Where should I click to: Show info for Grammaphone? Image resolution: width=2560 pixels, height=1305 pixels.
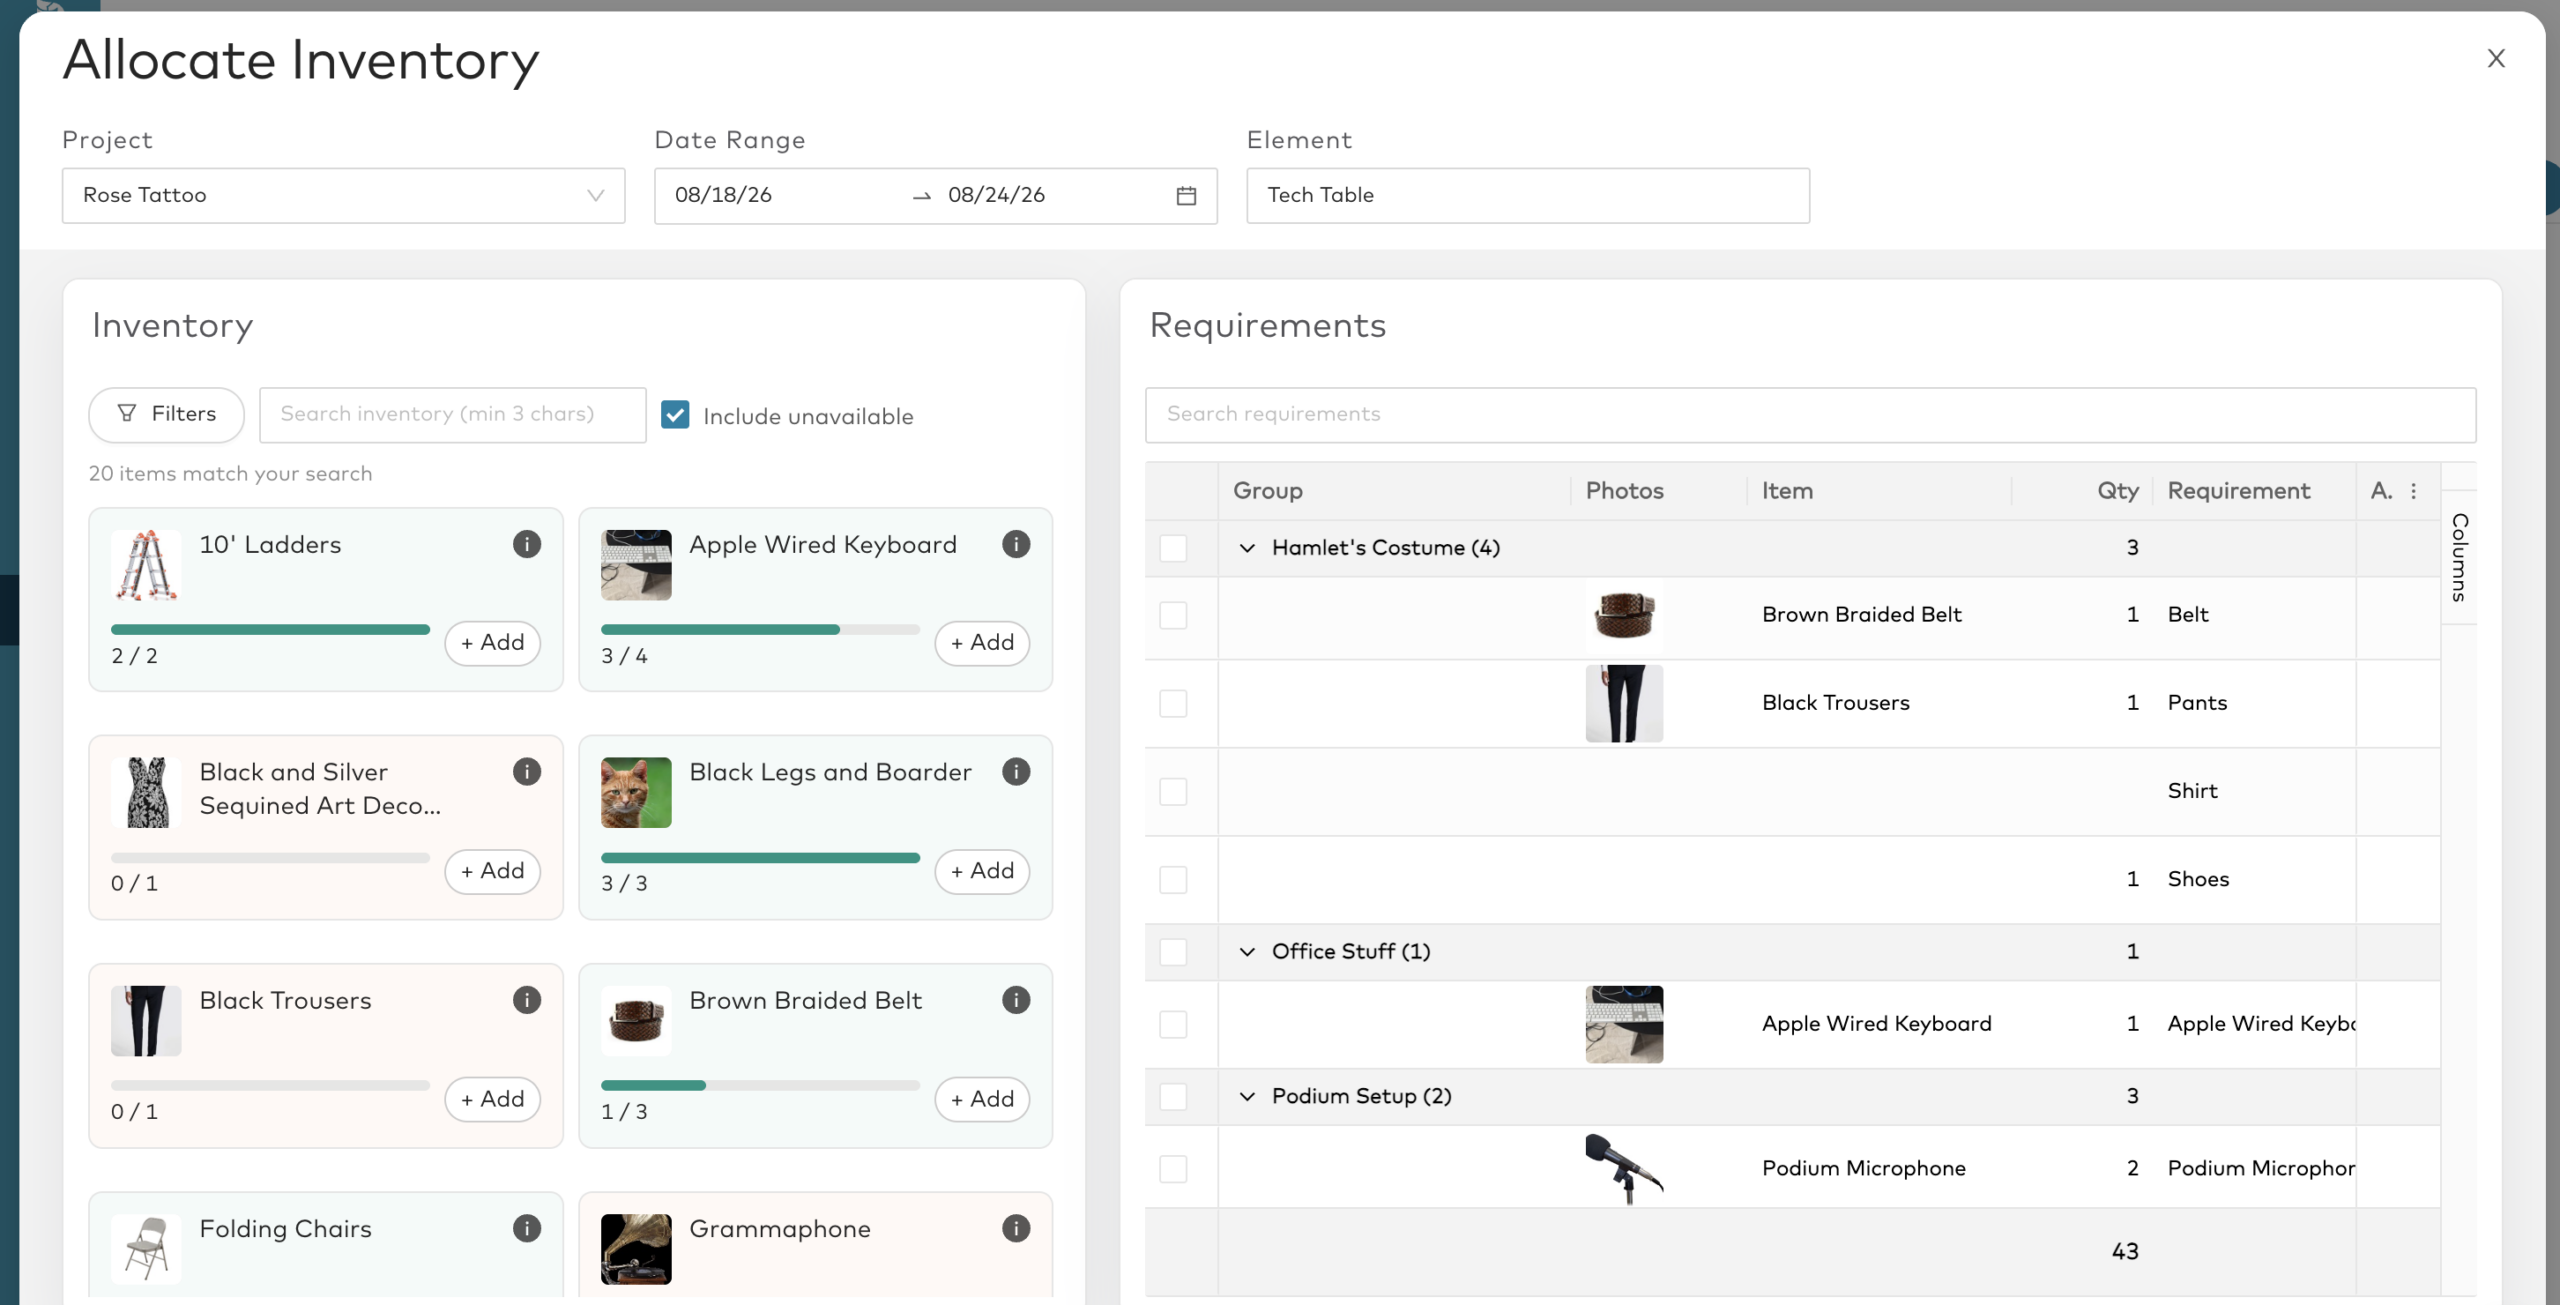1016,1229
